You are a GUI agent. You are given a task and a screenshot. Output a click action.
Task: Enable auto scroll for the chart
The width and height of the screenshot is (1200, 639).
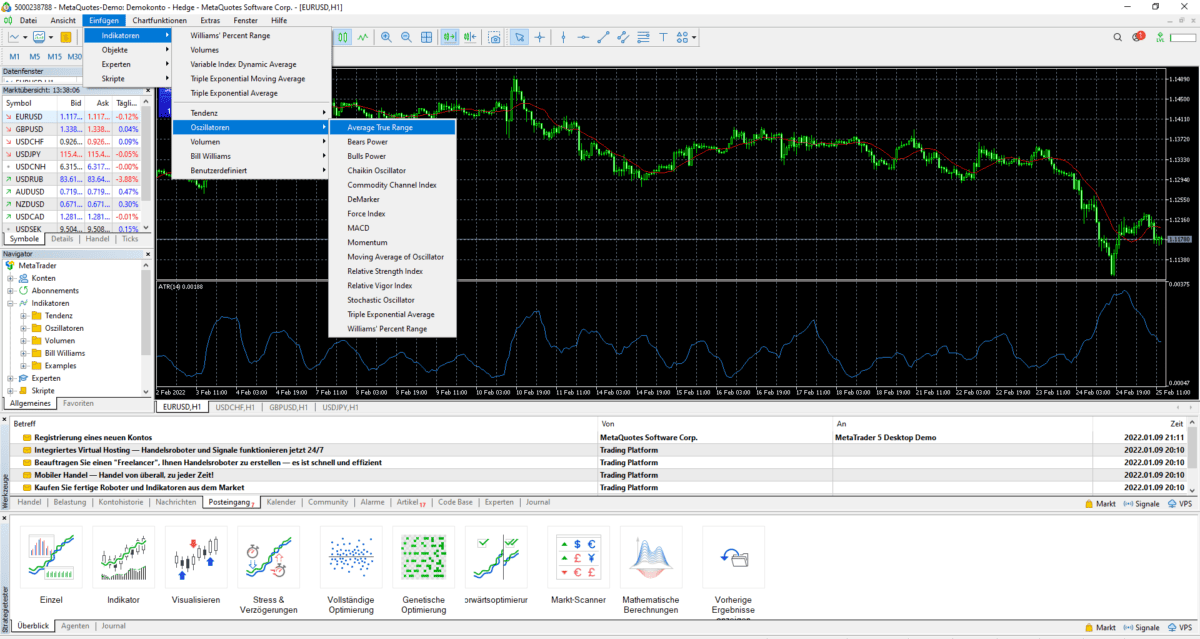448,37
